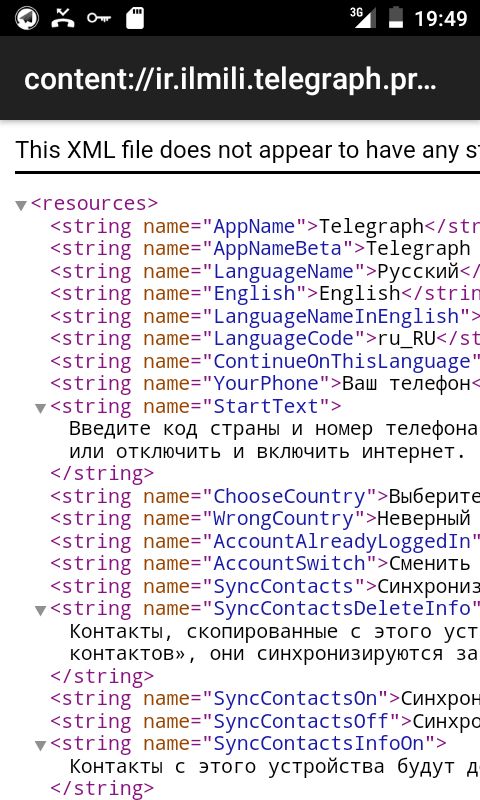Select the English attribute name value
This screenshot has height=800, width=480.
point(254,293)
